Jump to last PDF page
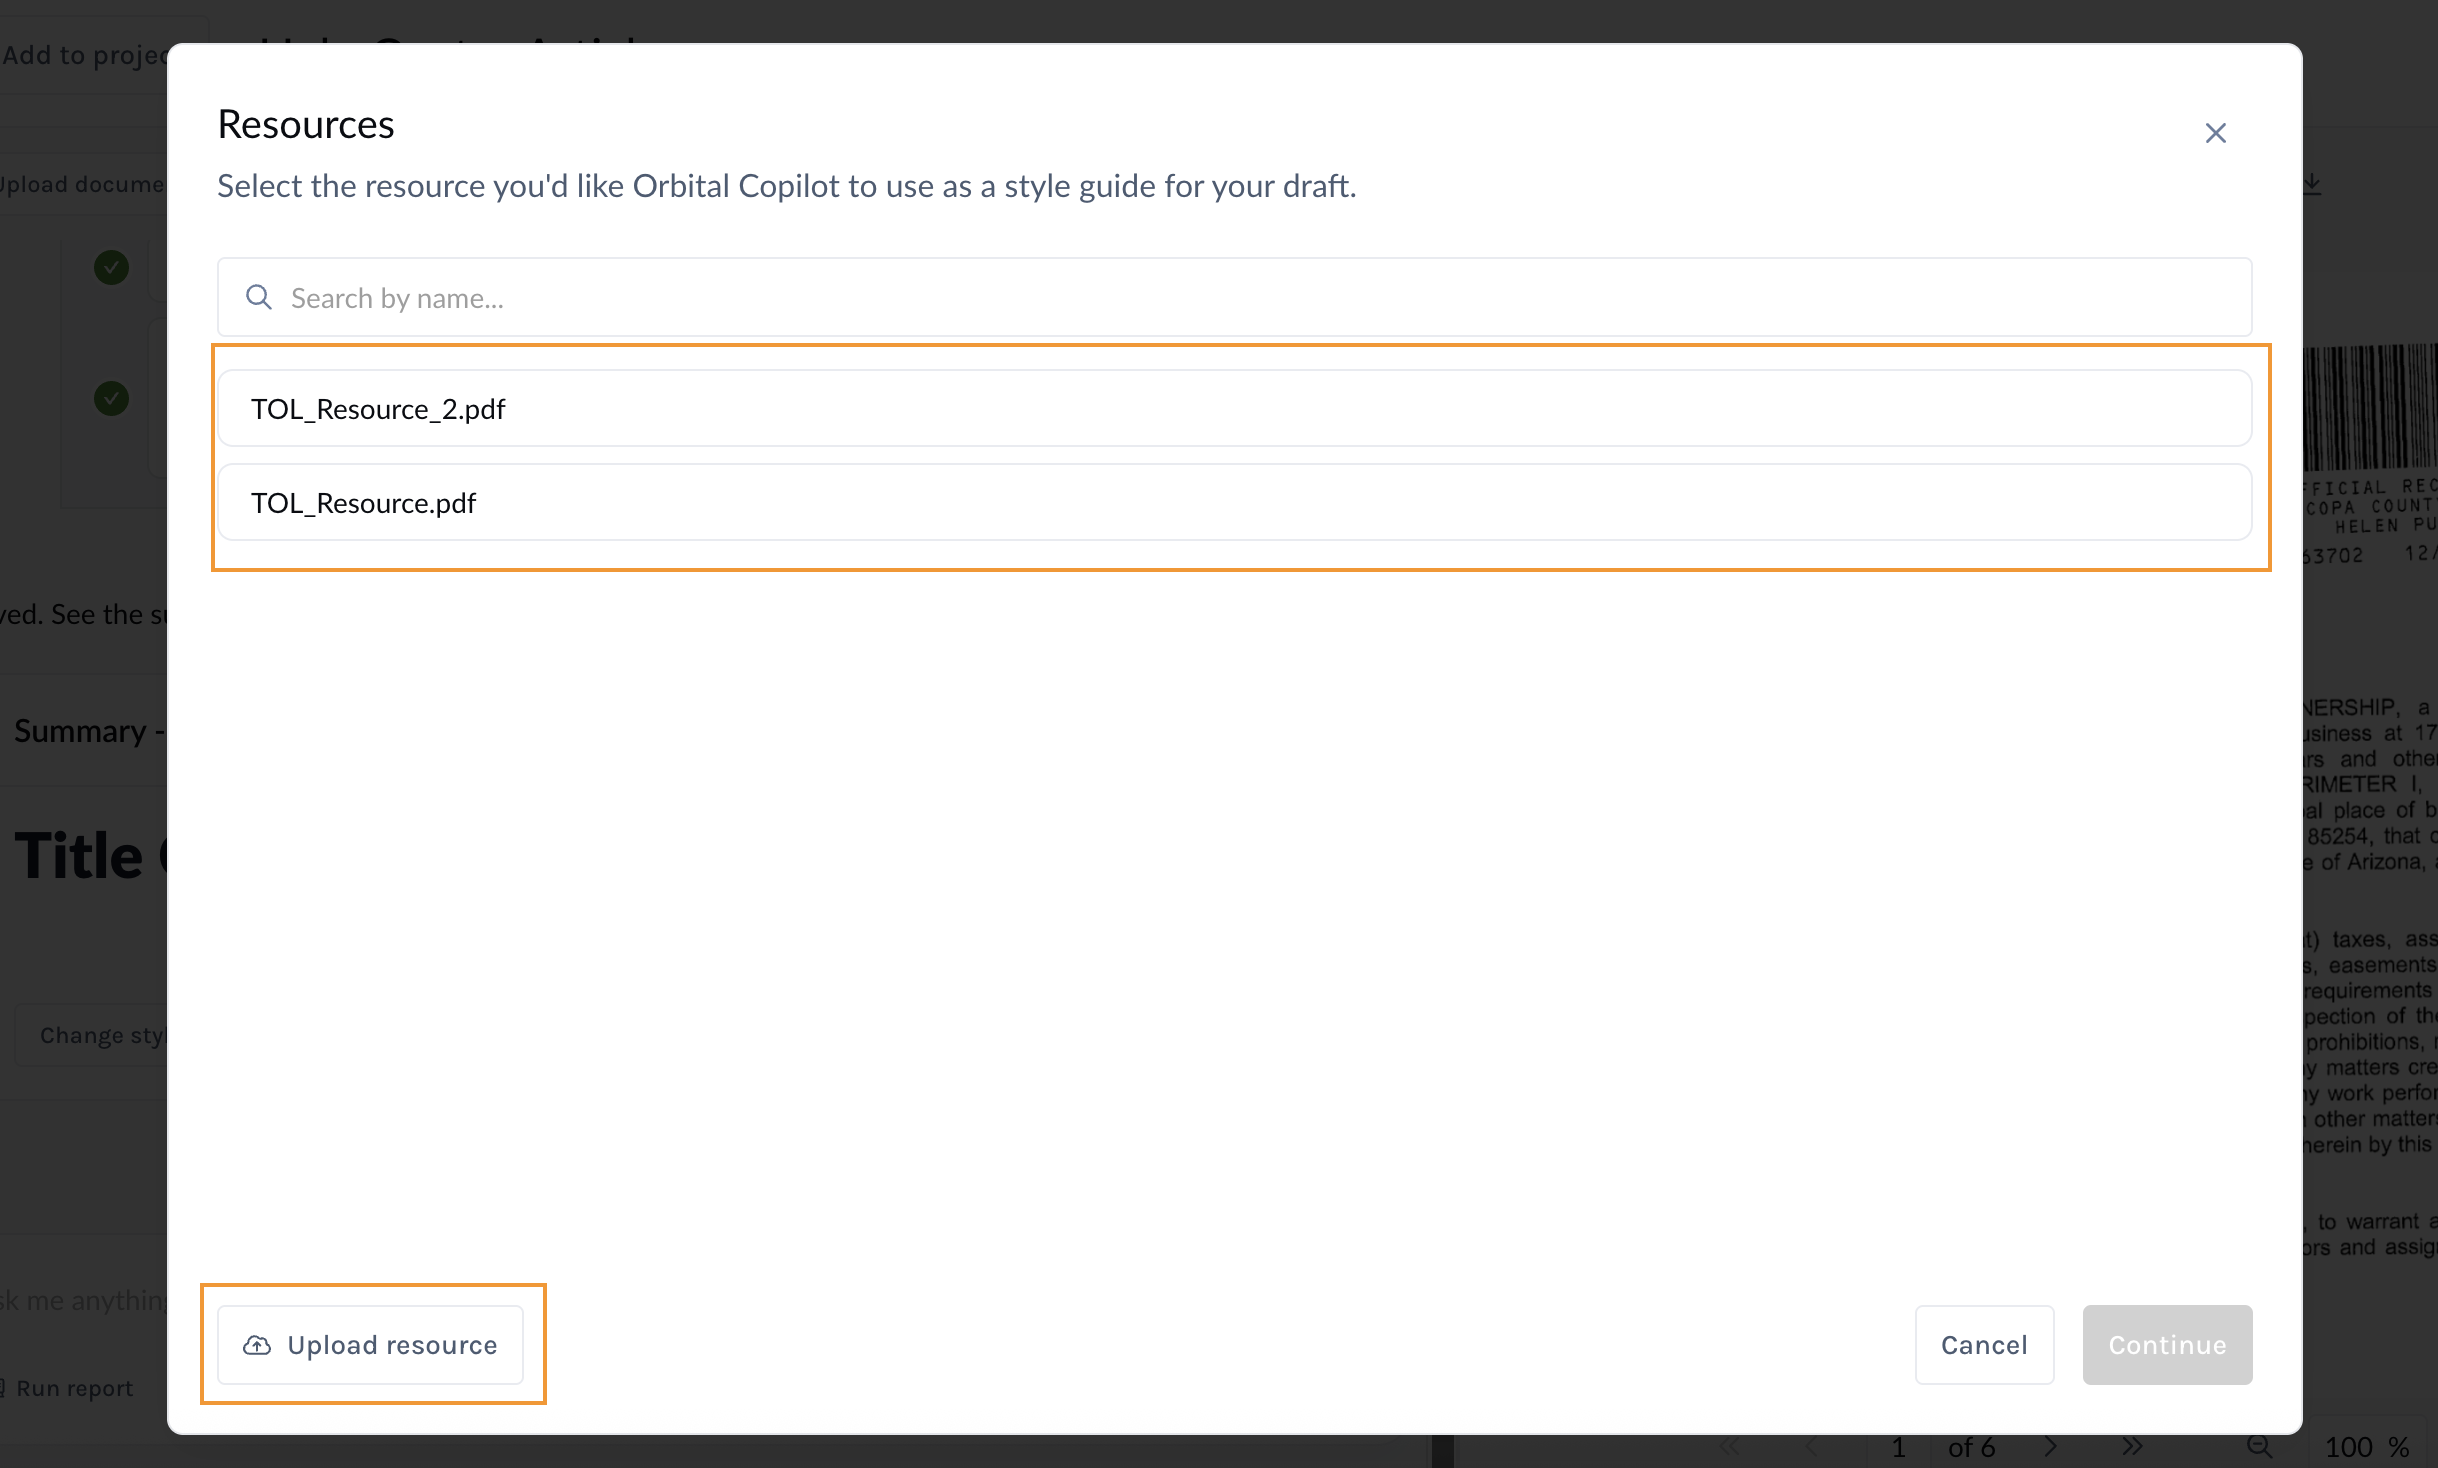This screenshot has height=1468, width=2438. click(x=2132, y=1447)
